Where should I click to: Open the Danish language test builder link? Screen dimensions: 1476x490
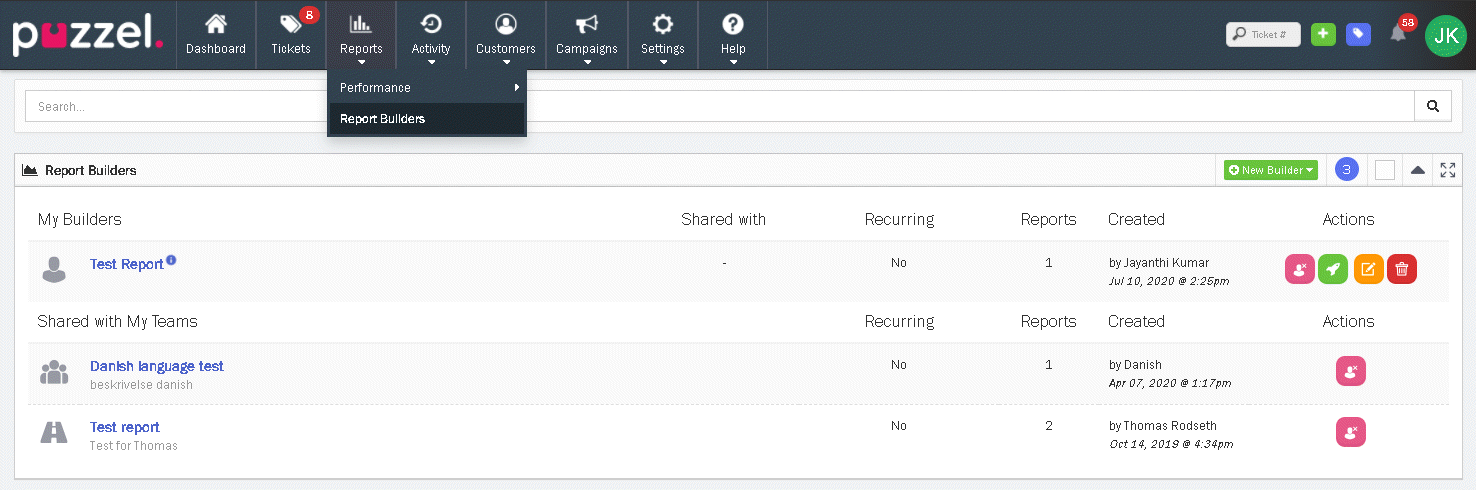pos(157,366)
